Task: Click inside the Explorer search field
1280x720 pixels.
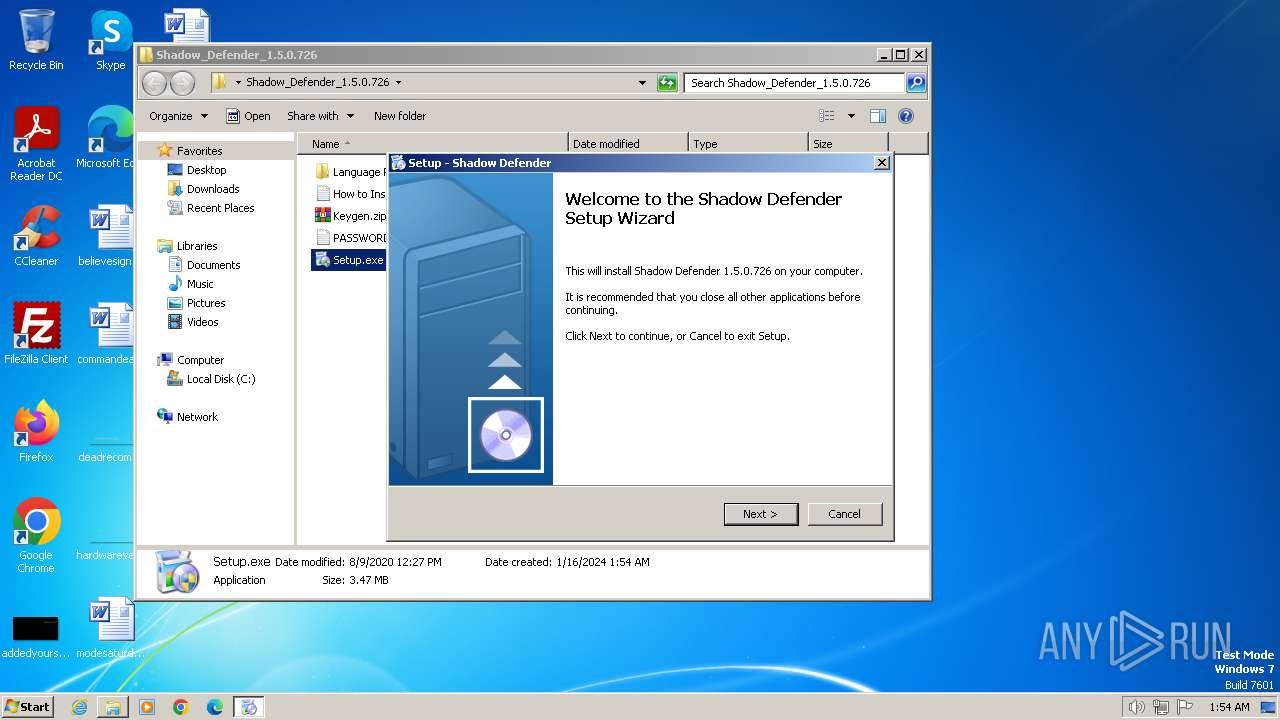Action: coord(795,83)
